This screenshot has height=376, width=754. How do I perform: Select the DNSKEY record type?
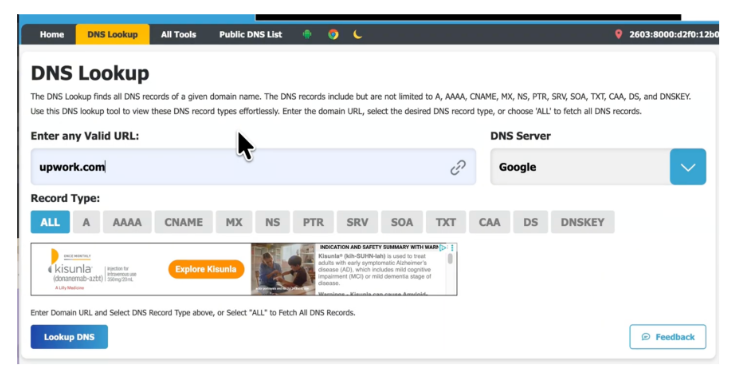(582, 222)
